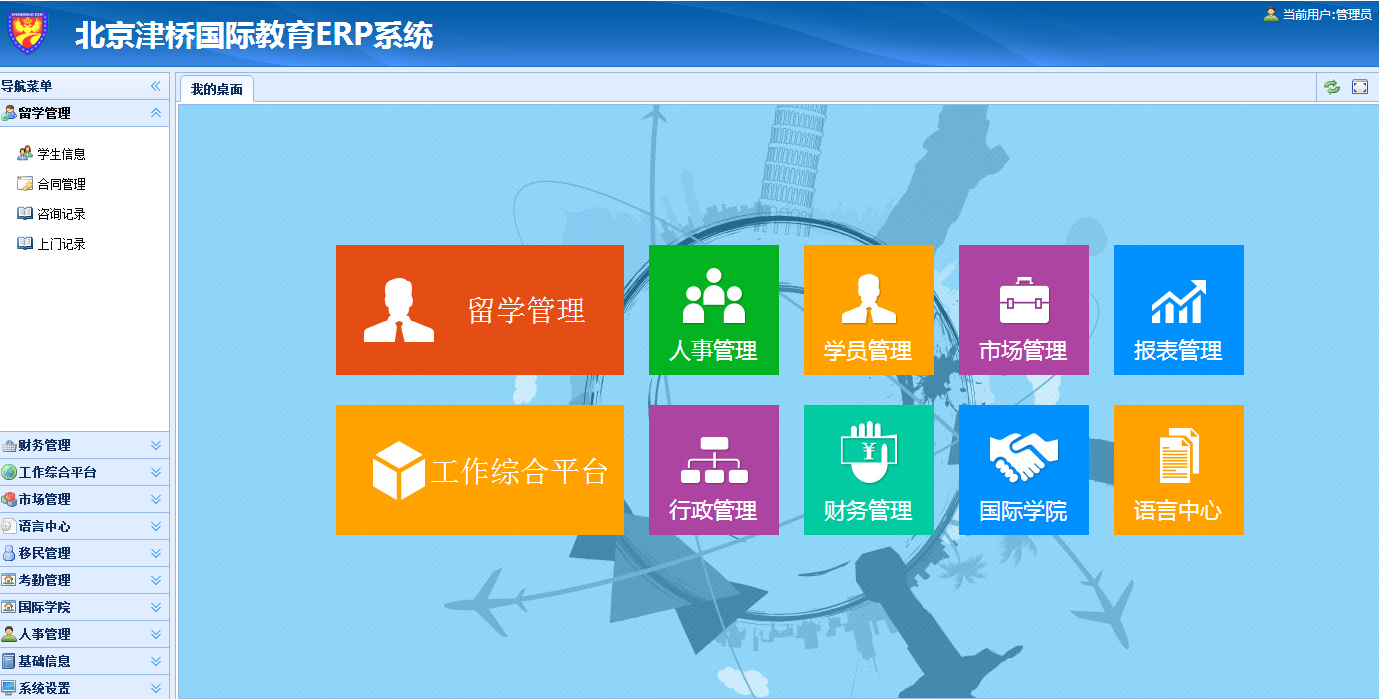Open the 报表管理 chart tile
The width and height of the screenshot is (1379, 699).
pyautogui.click(x=1178, y=310)
